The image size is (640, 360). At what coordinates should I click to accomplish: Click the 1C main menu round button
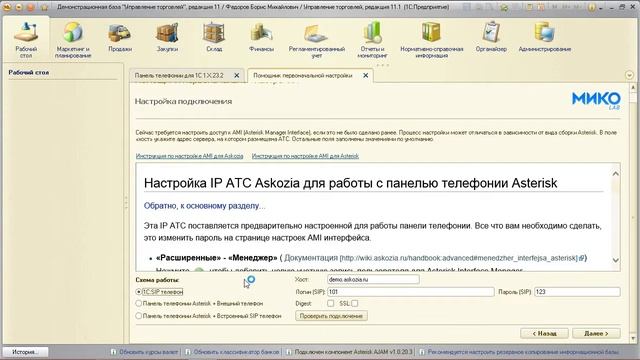pos(7,7)
